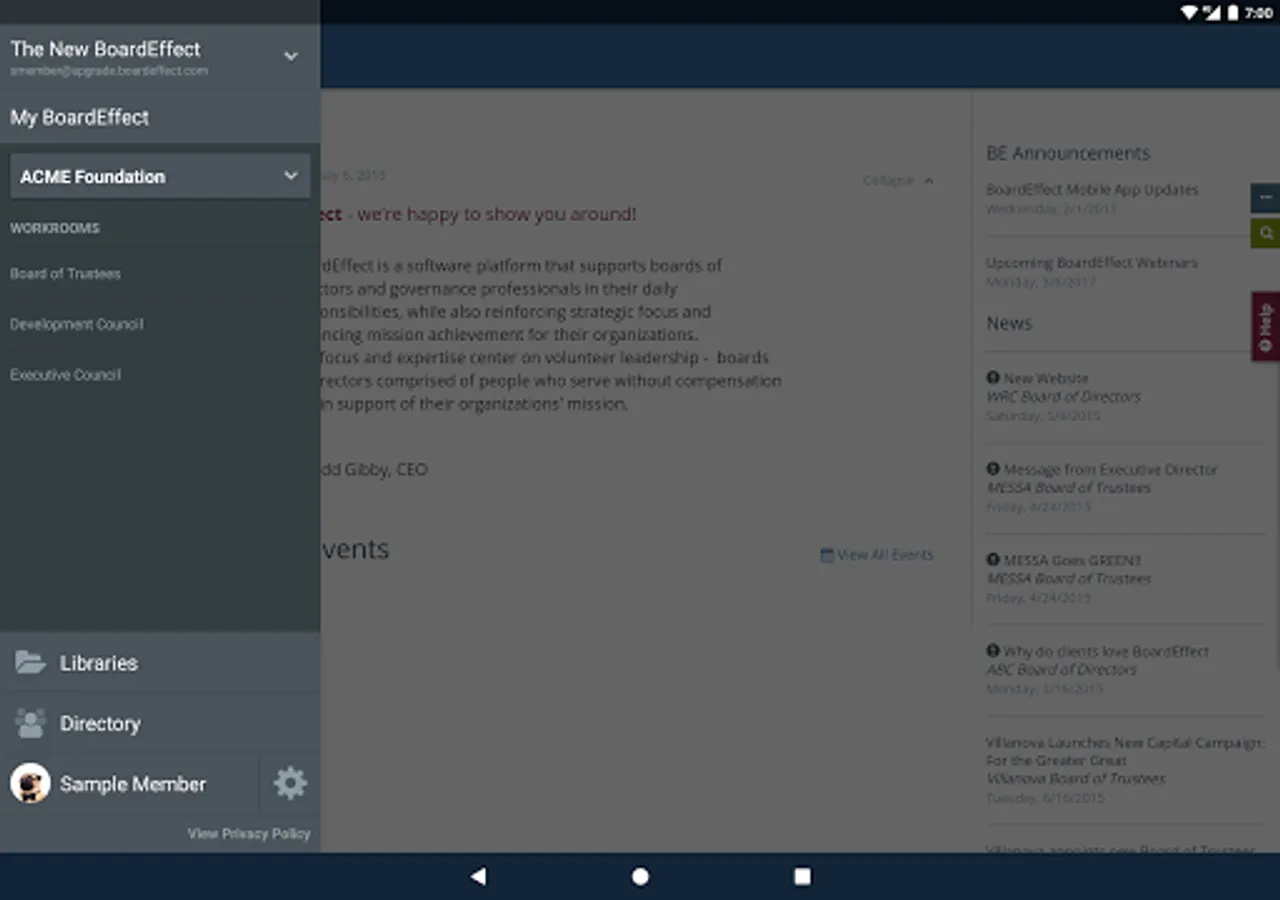Open the ACME Foundation dropdown
This screenshot has height=900, width=1280.
pyautogui.click(x=160, y=176)
